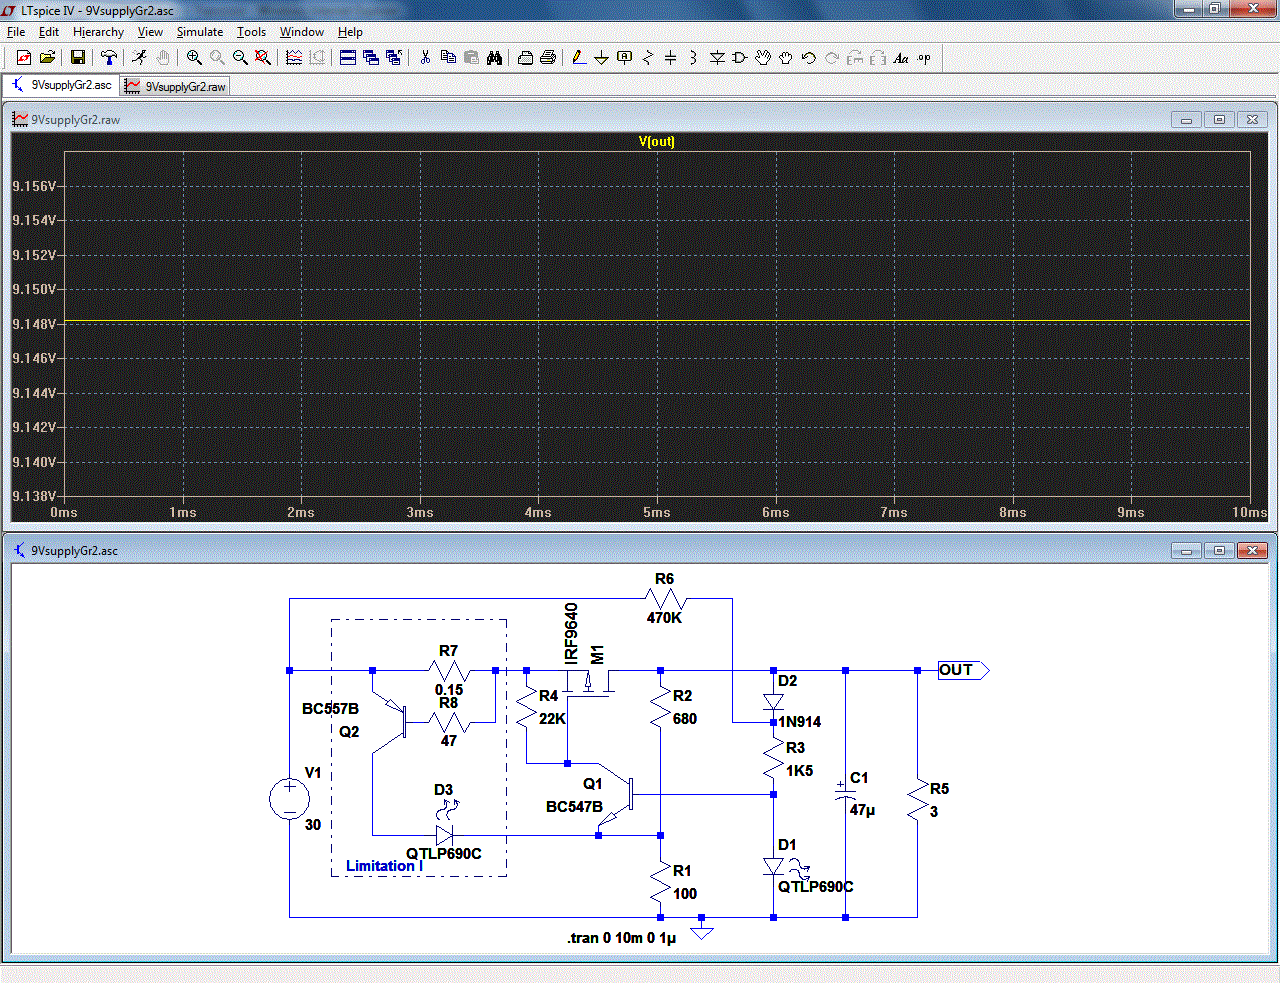Place a Ground symbol from toolbar
1280x984 pixels.
coord(601,58)
